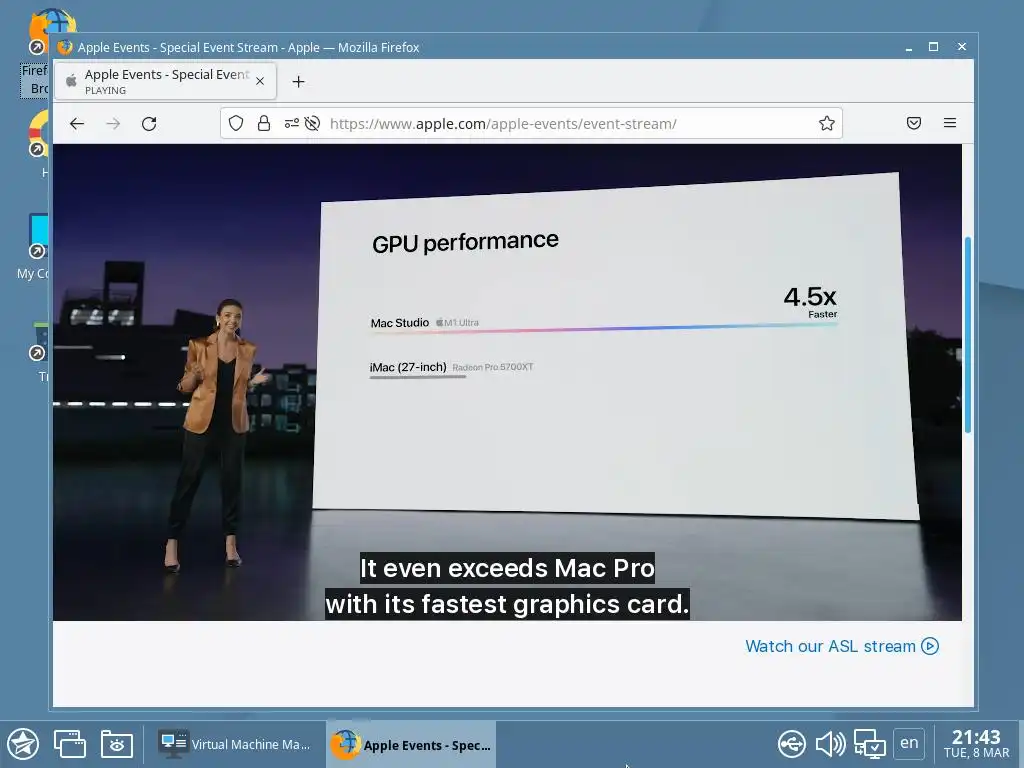Select Apple Events Firefox taskbar item
Image resolution: width=1024 pixels, height=768 pixels.
click(411, 744)
